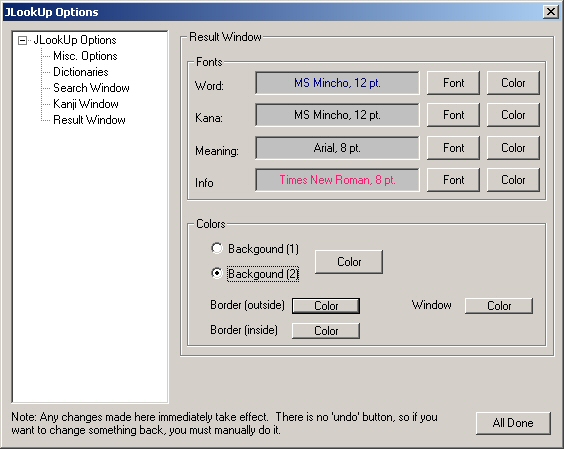Open Misc. Options in the tree

pyautogui.click(x=85, y=56)
